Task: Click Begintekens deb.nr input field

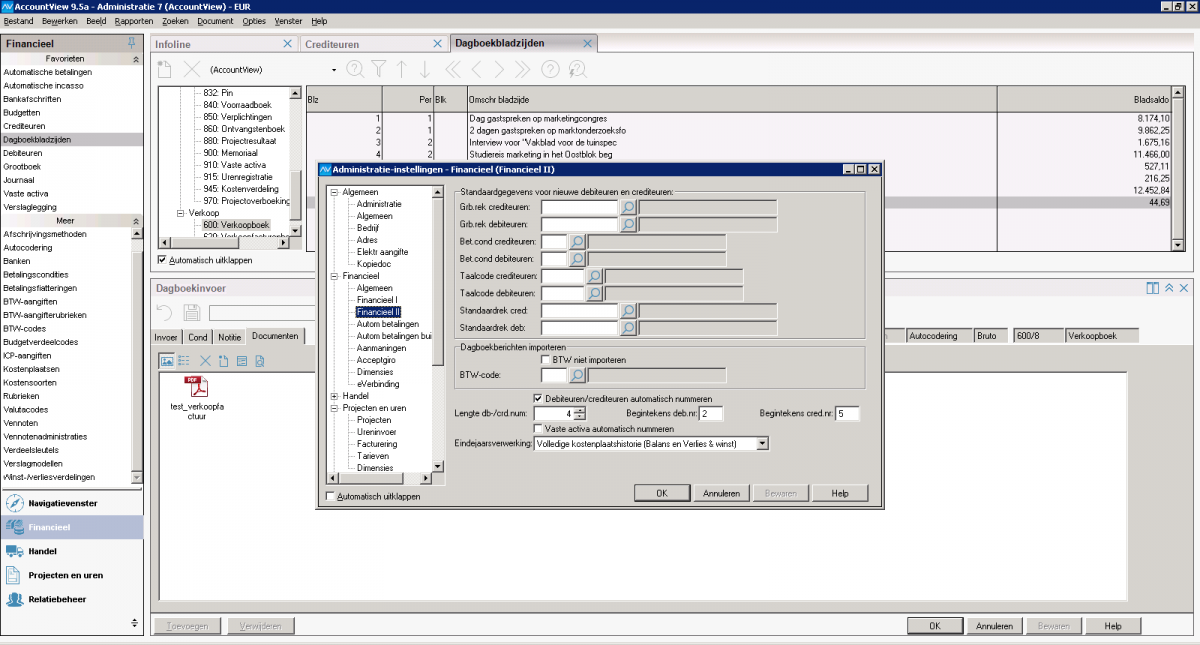Action: pyautogui.click(x=711, y=413)
